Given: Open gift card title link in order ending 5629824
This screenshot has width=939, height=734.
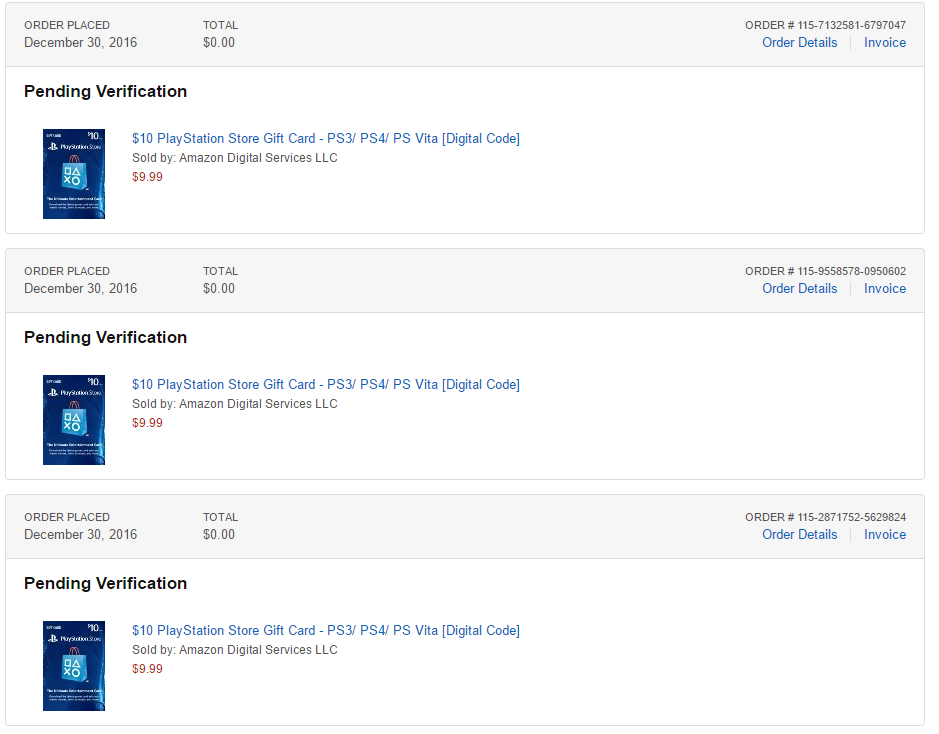Looking at the screenshot, I should click(326, 630).
